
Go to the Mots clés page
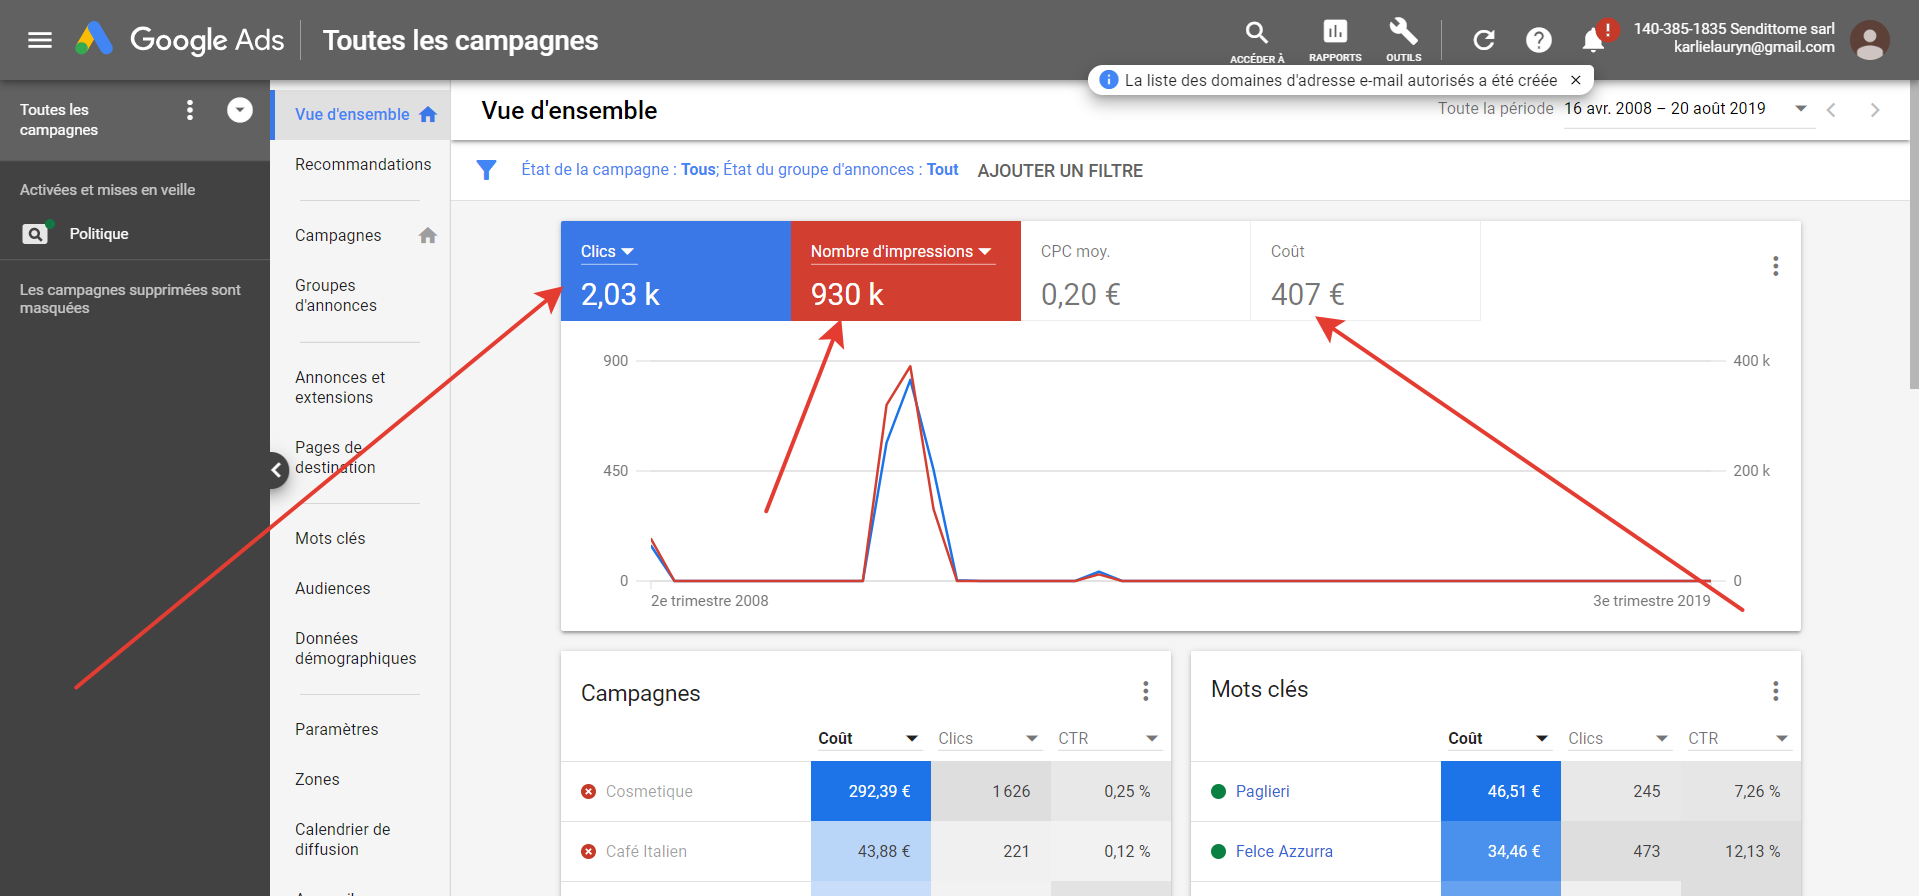(x=330, y=538)
